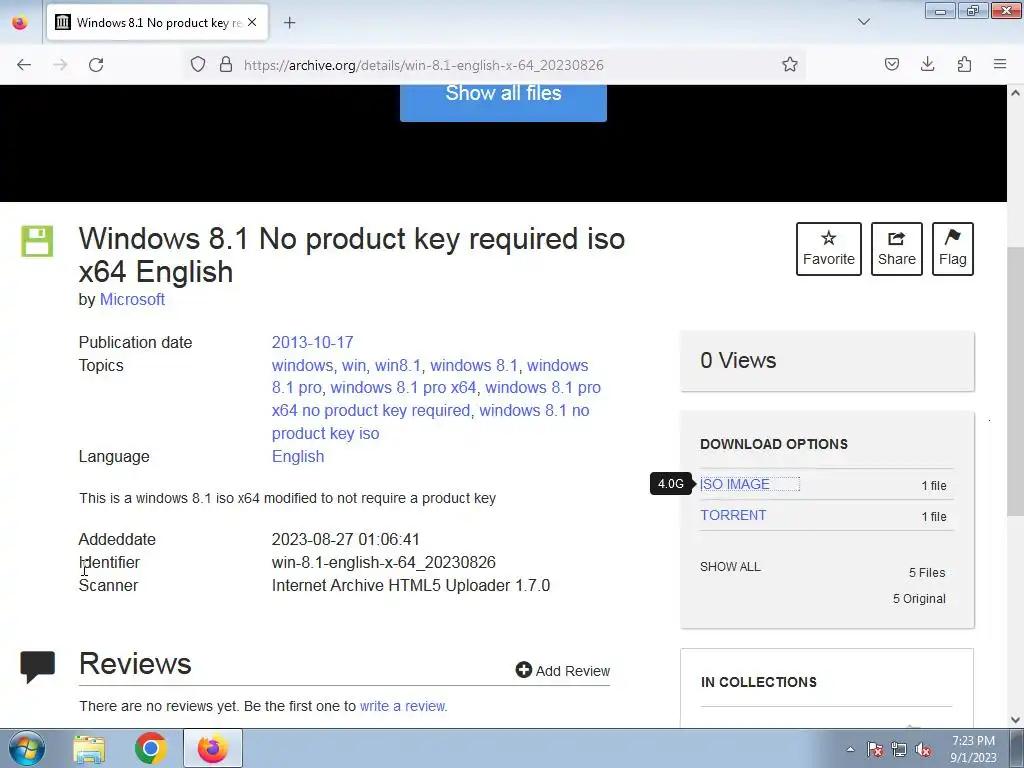Click the green floppy disk software icon
Image resolution: width=1024 pixels, height=768 pixels.
(37, 241)
